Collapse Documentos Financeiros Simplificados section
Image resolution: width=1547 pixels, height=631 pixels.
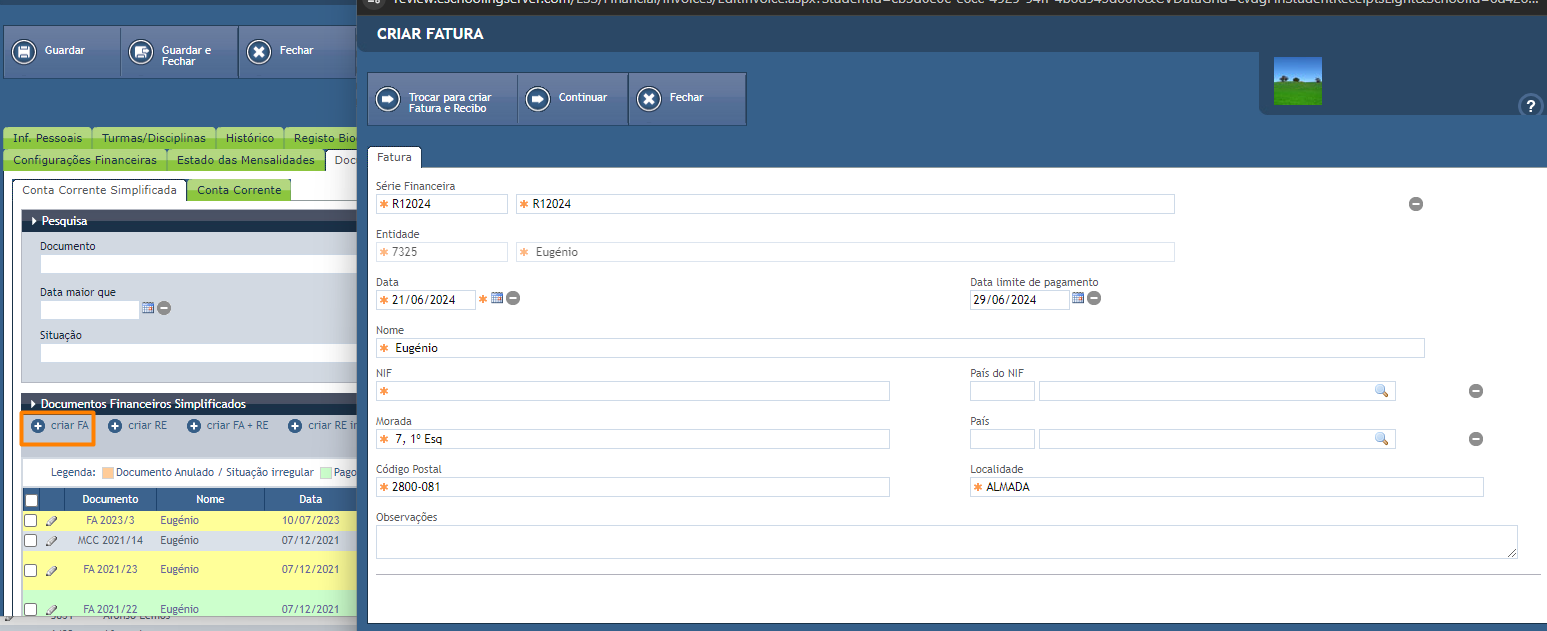point(33,404)
